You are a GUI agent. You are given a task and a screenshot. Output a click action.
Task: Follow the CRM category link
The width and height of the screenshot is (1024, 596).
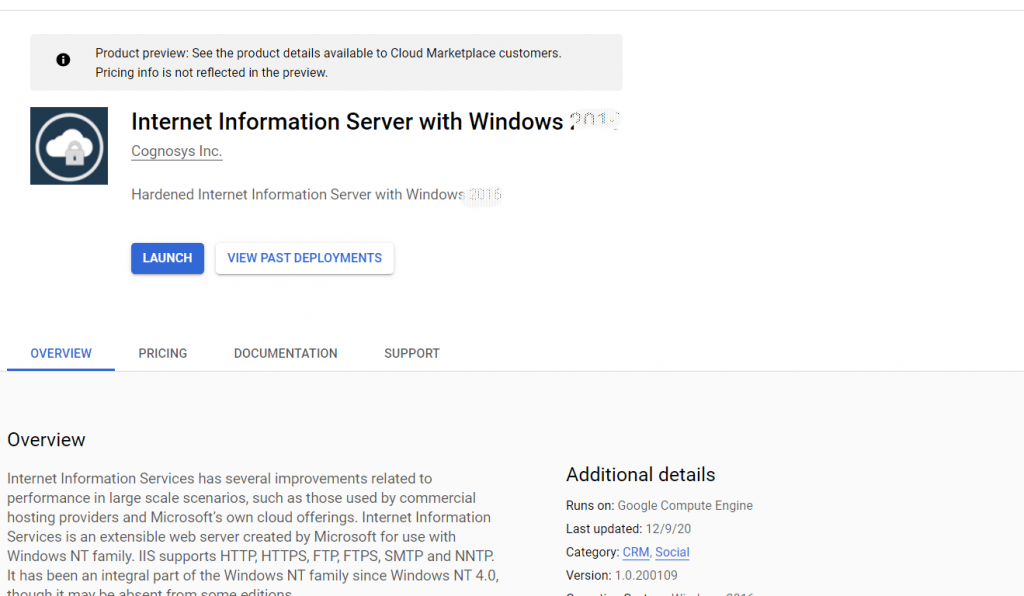click(635, 552)
